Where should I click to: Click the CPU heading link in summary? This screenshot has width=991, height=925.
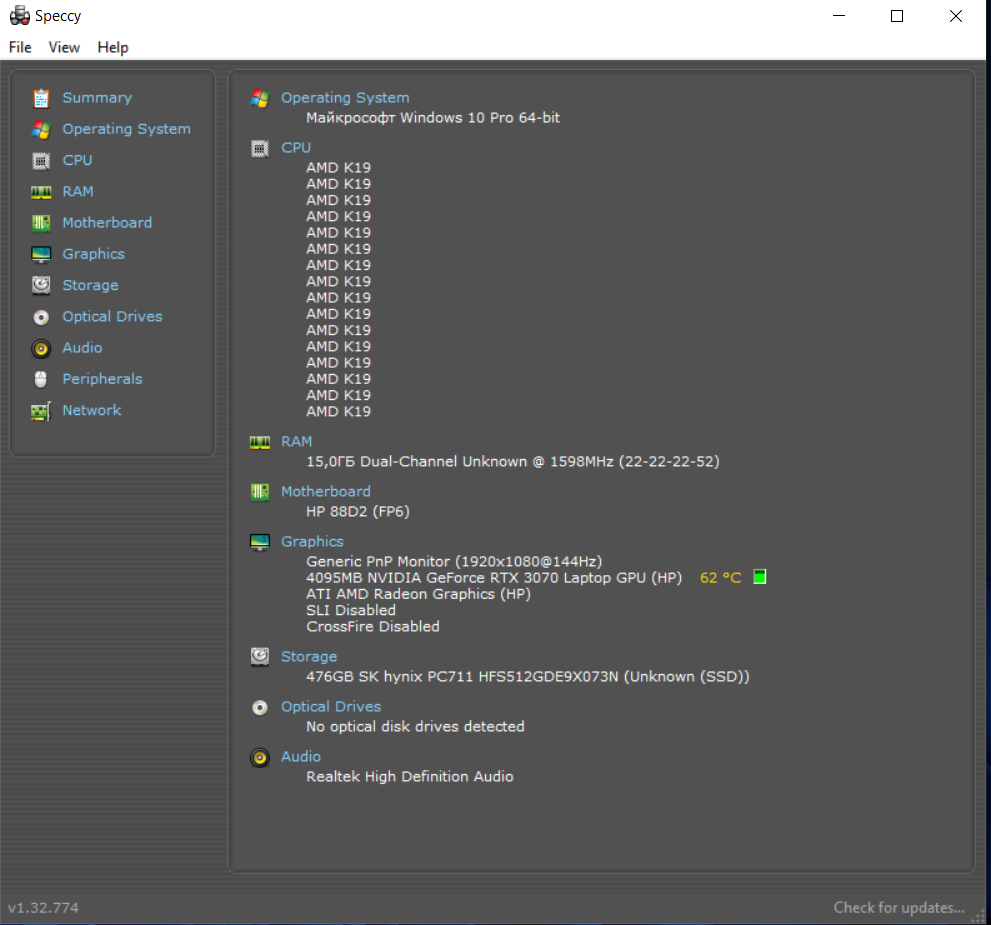[x=296, y=148]
